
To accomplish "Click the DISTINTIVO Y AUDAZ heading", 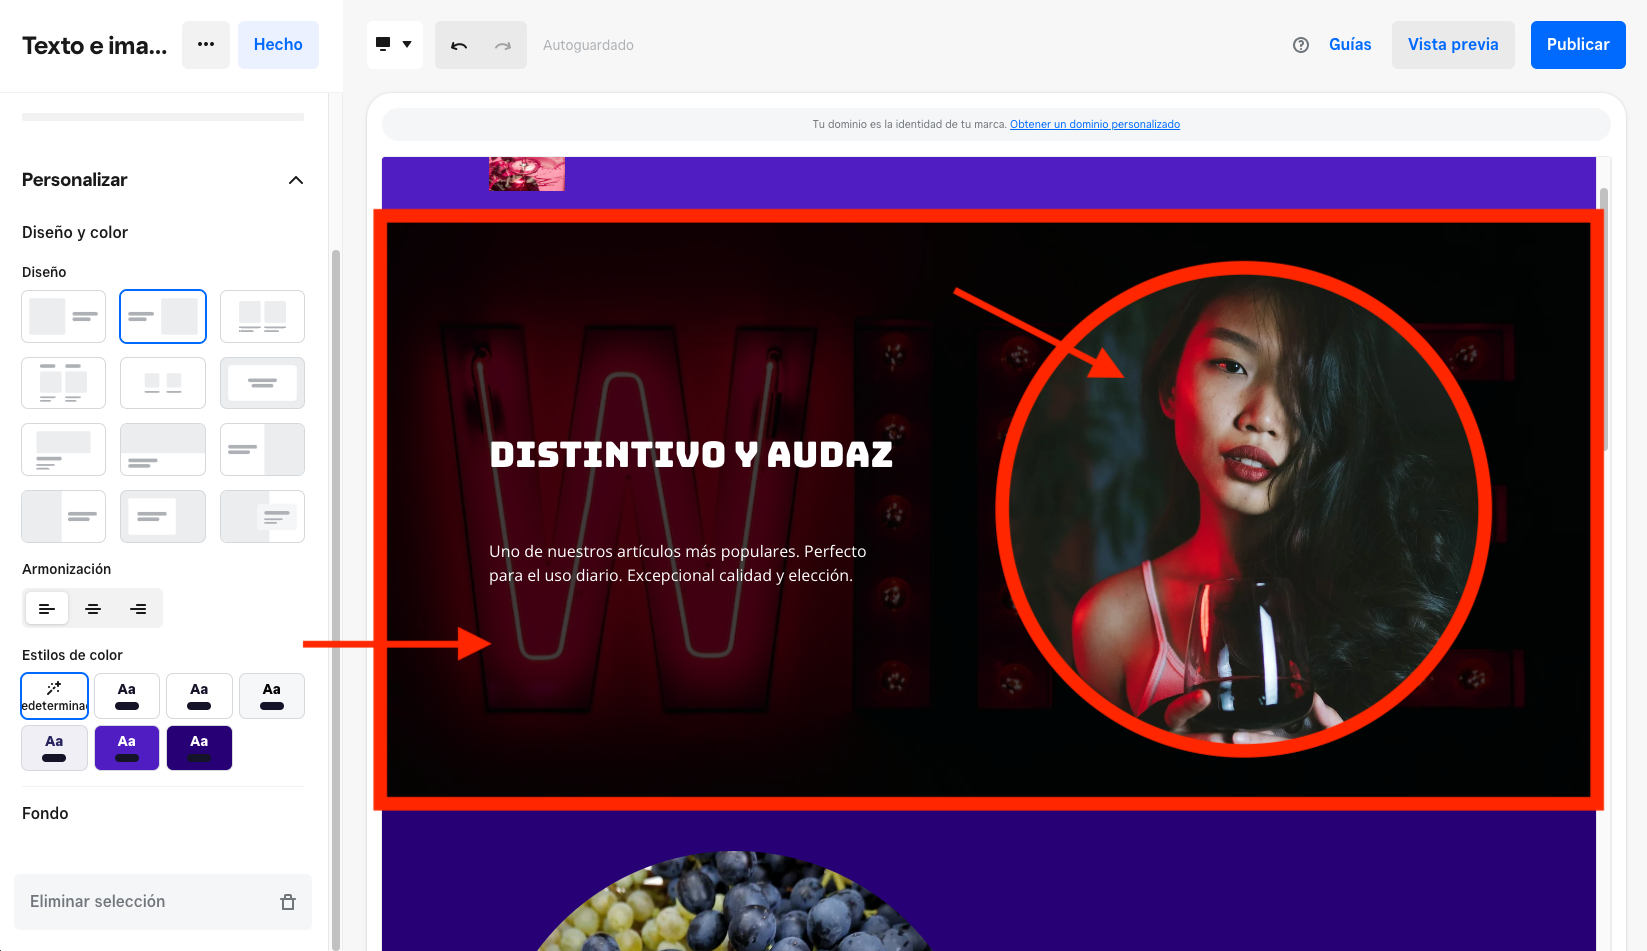I will tap(691, 455).
